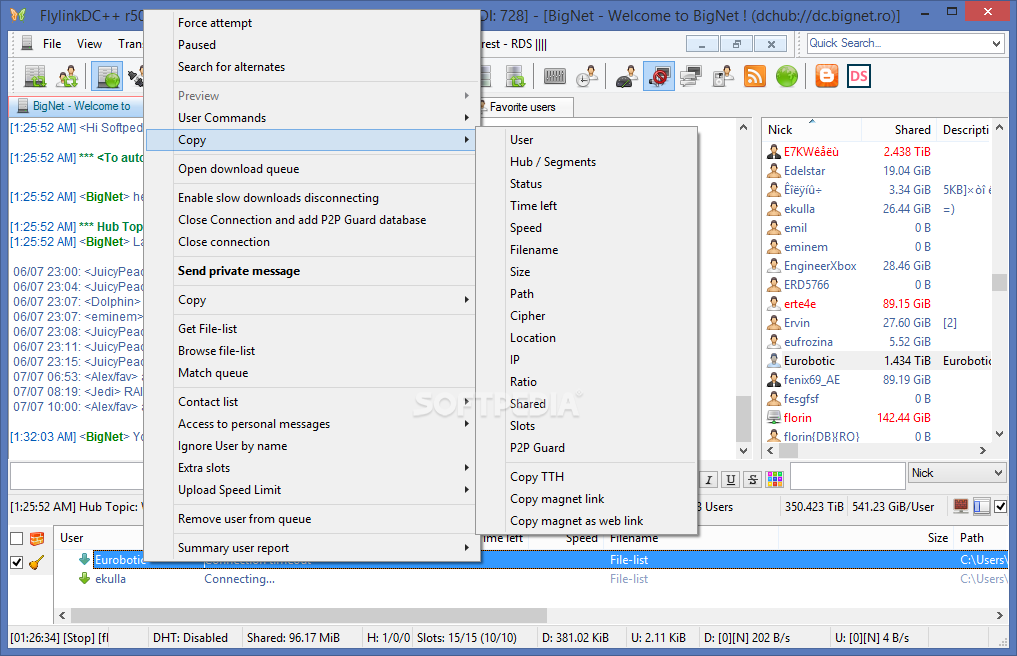Click the green download arrow beside ekulla
Image resolution: width=1017 pixels, height=656 pixels.
84,578
